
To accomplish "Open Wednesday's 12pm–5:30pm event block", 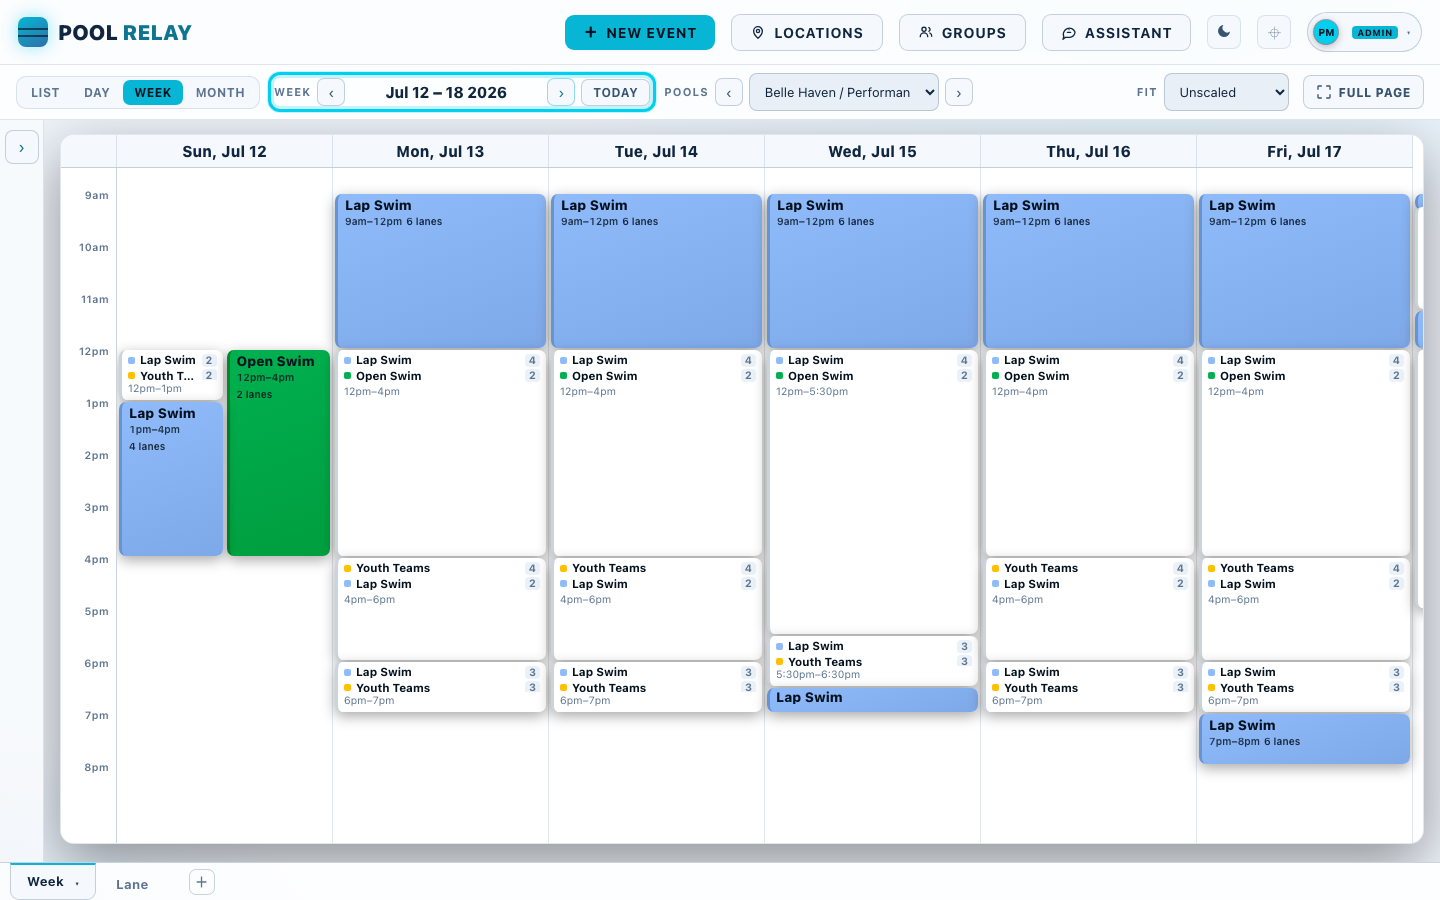I will [872, 492].
